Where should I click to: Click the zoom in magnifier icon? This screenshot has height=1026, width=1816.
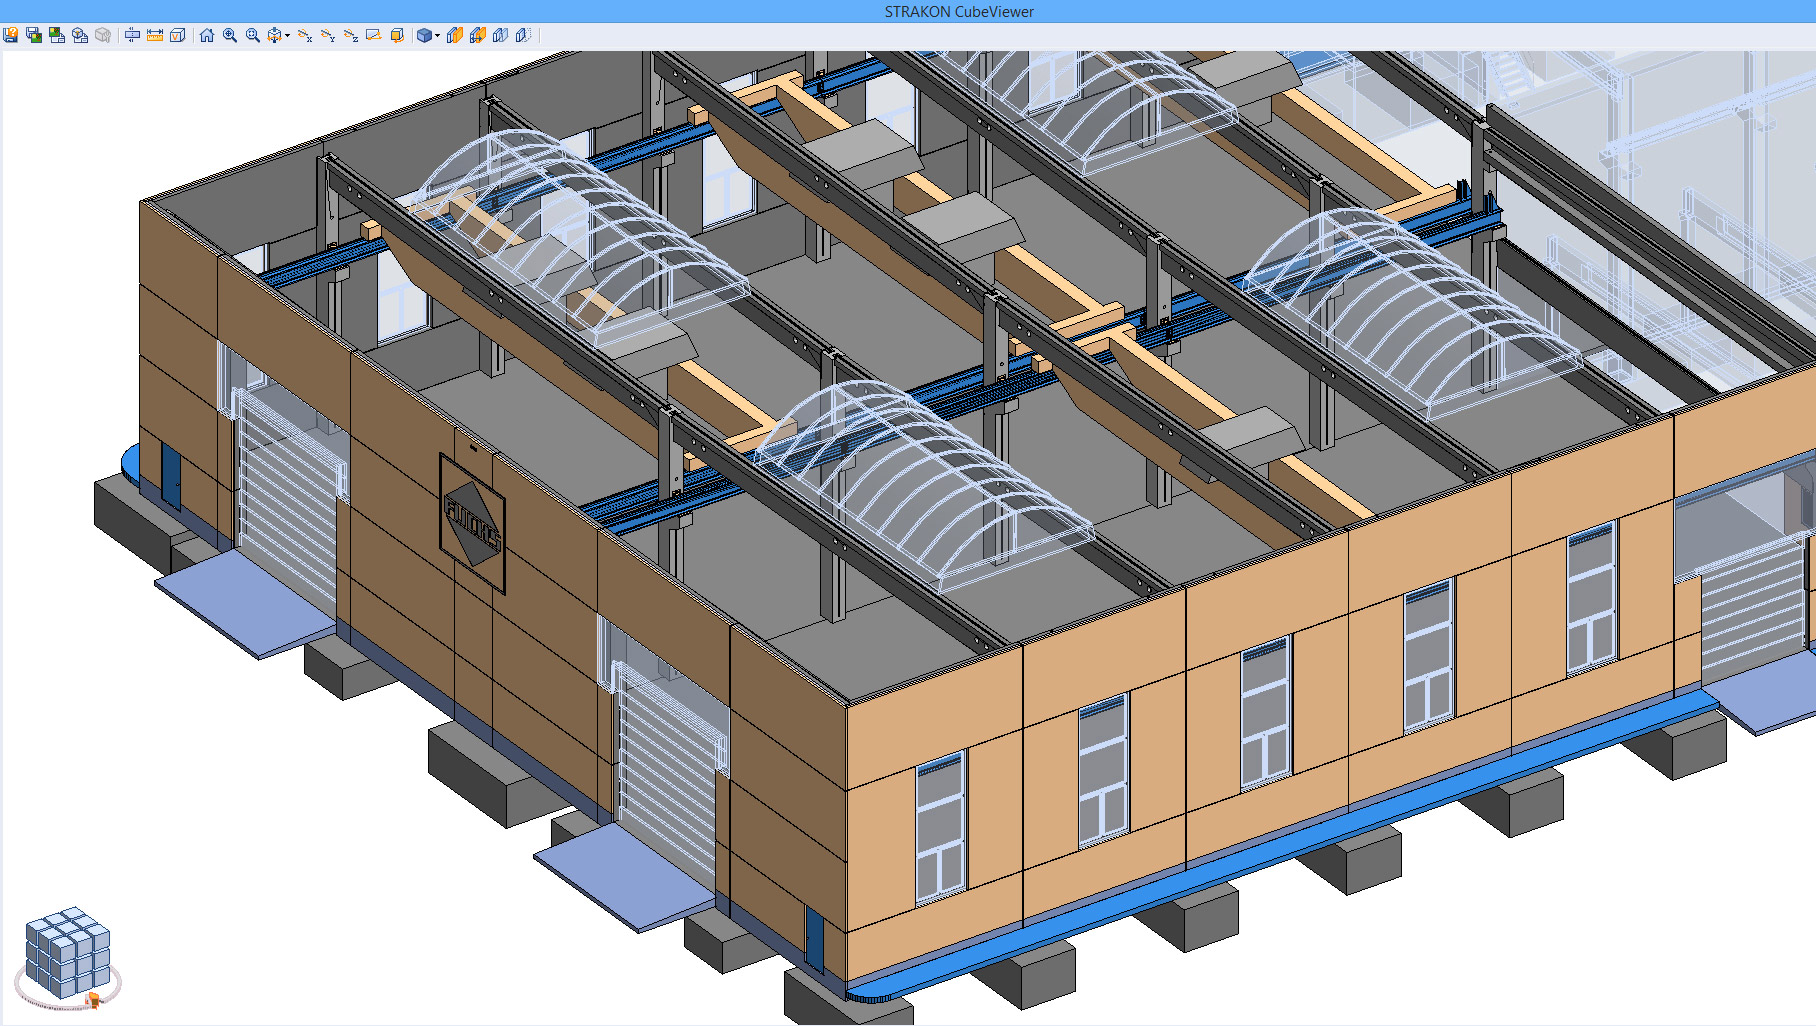(x=230, y=35)
